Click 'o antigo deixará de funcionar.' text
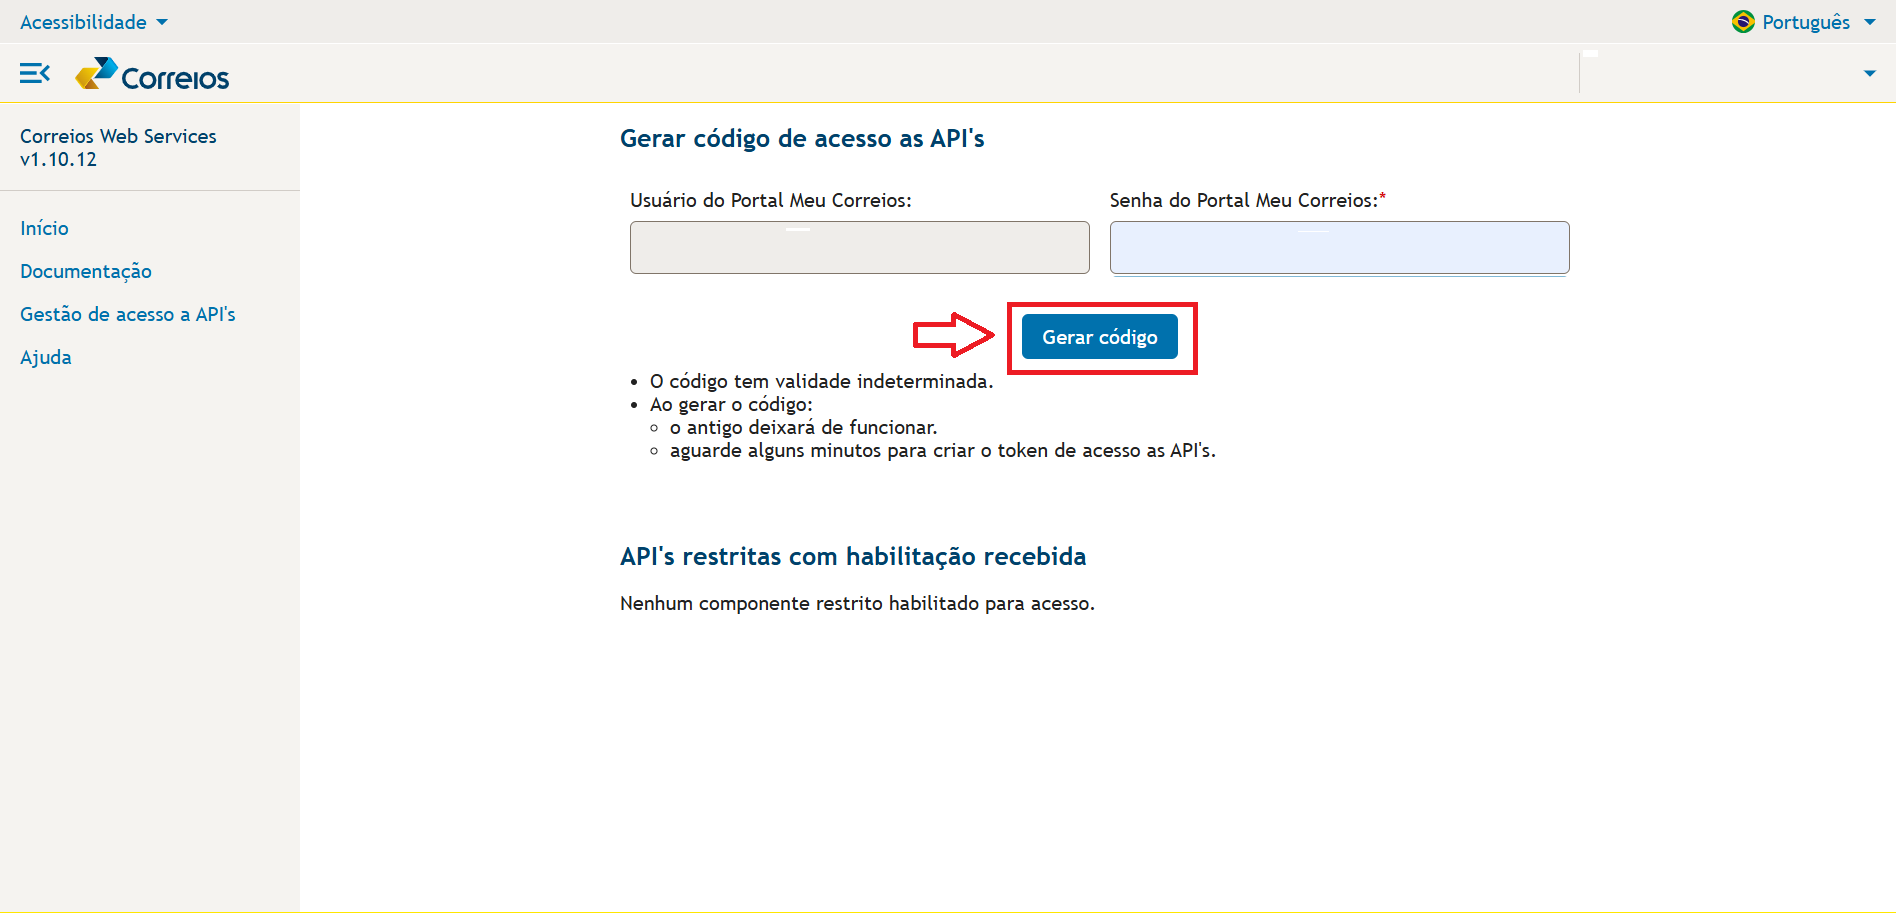 pyautogui.click(x=804, y=427)
